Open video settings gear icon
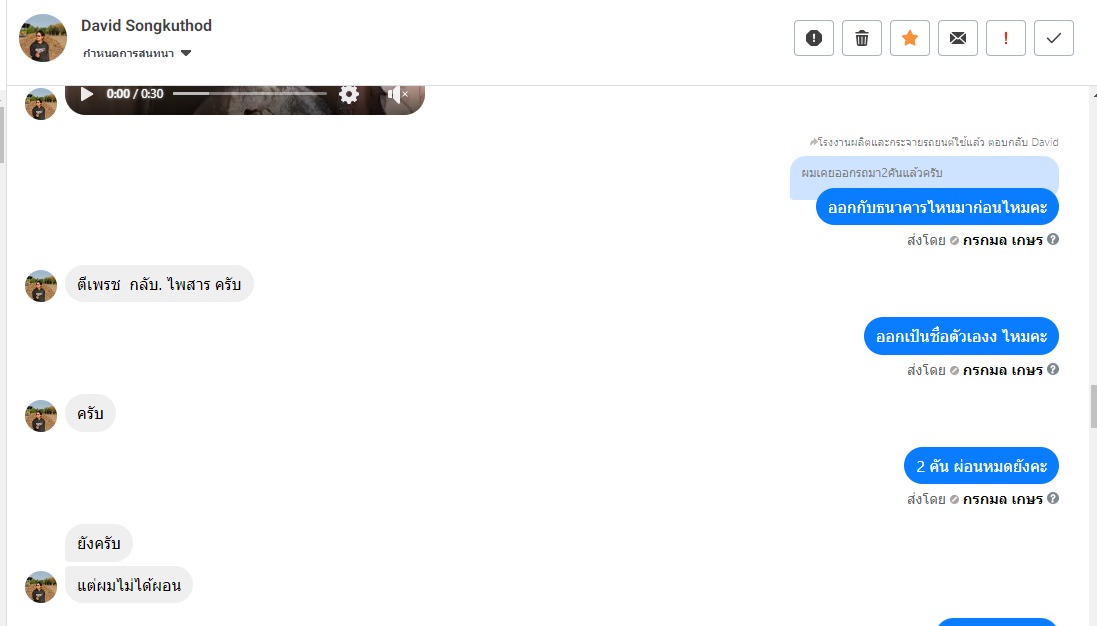 pos(348,94)
